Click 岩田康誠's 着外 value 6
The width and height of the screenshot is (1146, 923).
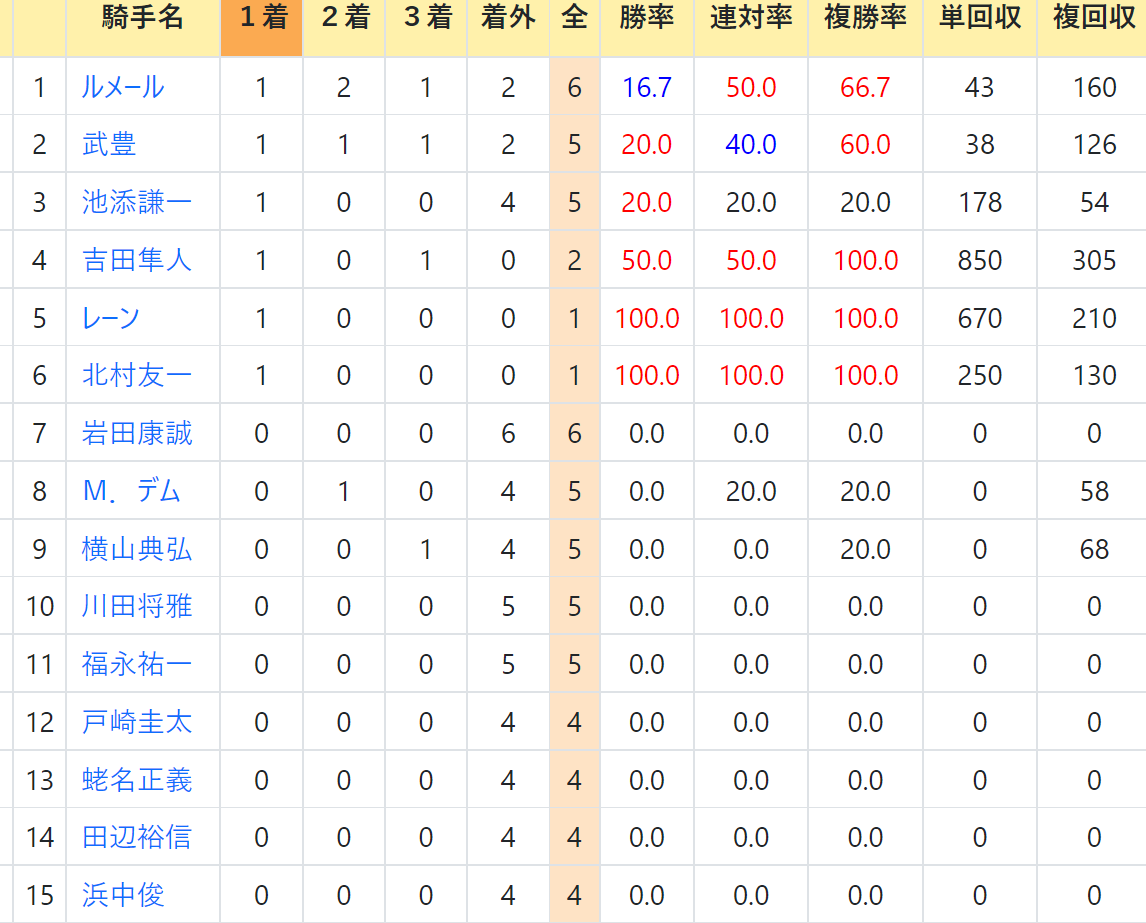tap(508, 434)
